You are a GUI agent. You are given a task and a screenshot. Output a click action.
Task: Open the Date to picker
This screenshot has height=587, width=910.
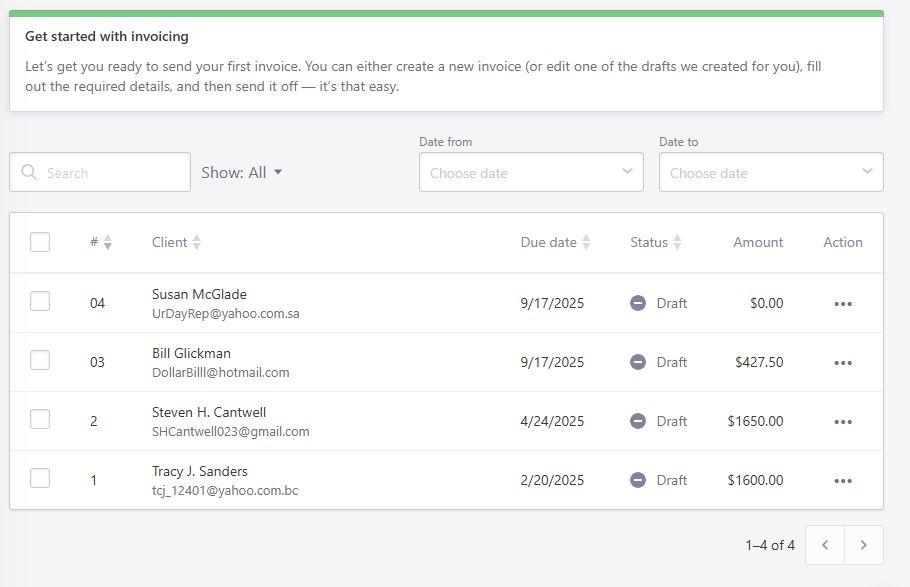[770, 172]
